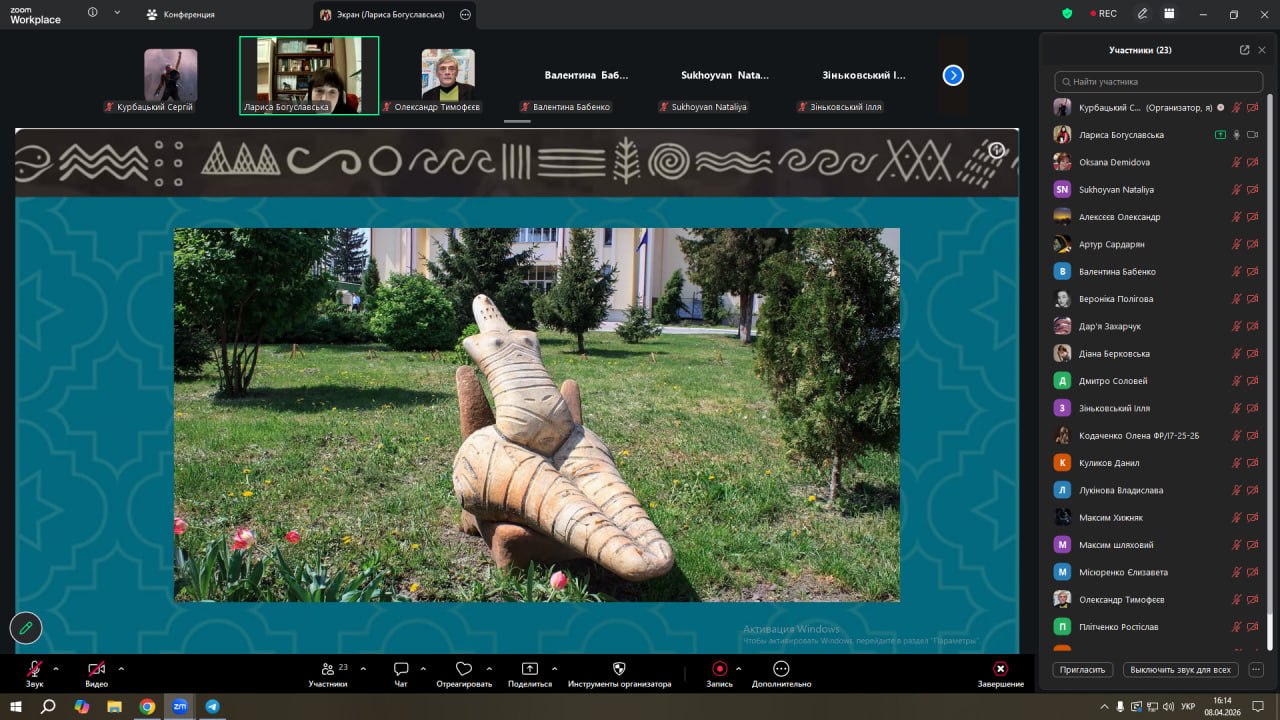The image size is (1280, 720).
Task: Unmute microphone with Звук button
Action: 35,669
